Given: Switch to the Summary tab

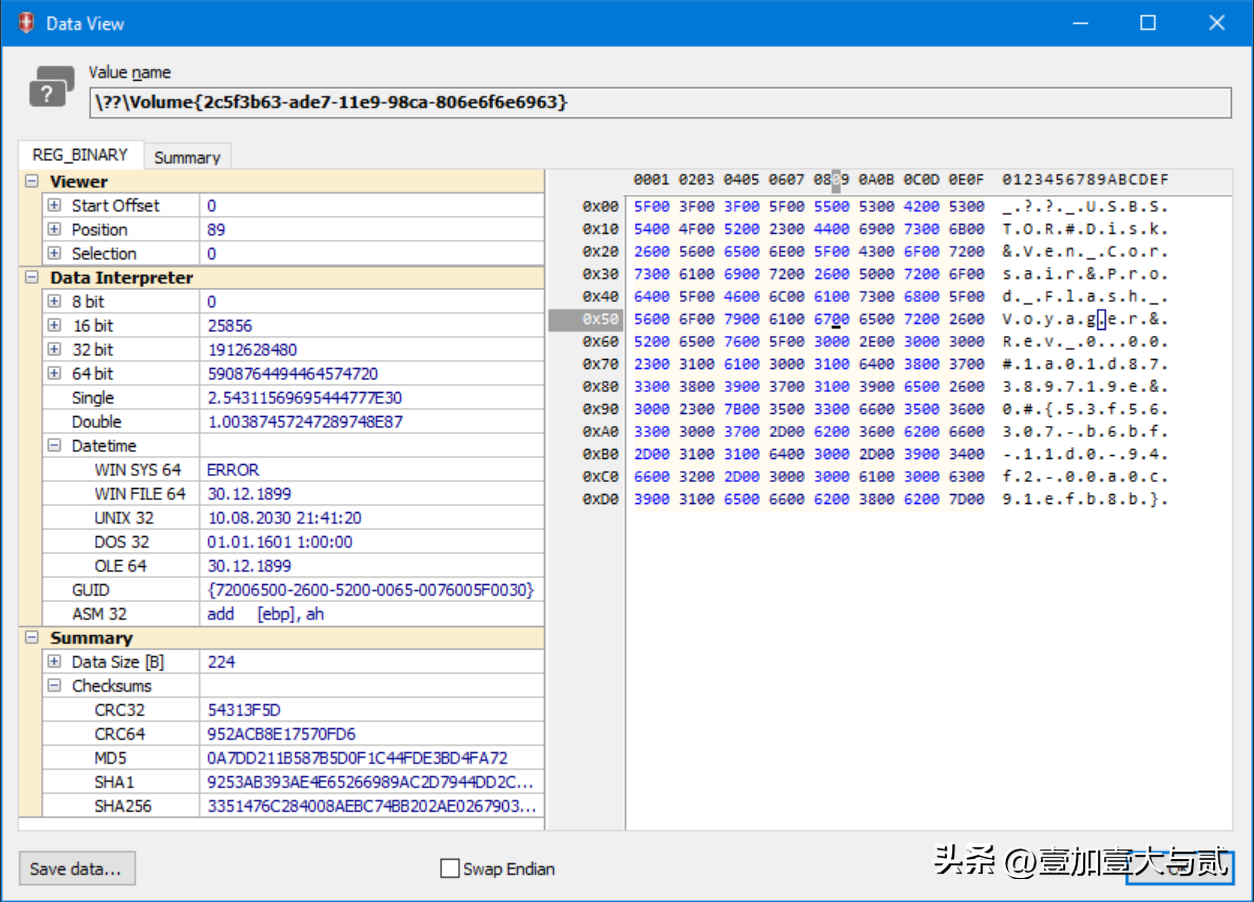Looking at the screenshot, I should click(x=187, y=157).
